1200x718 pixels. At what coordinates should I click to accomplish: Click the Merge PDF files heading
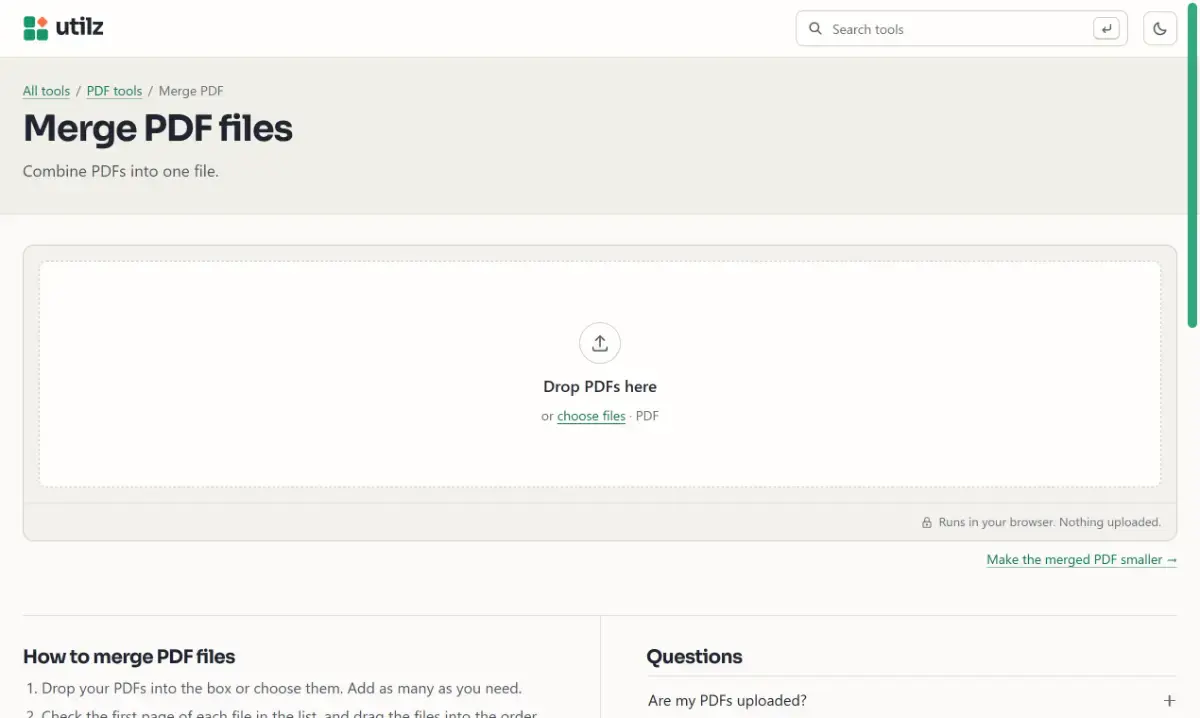tap(158, 129)
